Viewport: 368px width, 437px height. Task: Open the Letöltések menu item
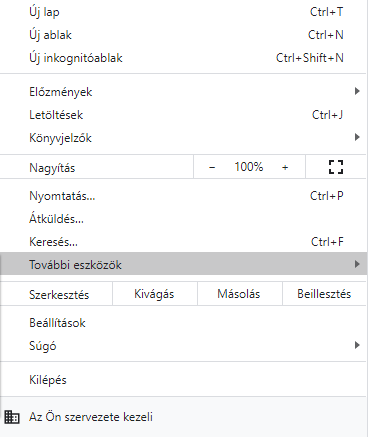click(183, 115)
